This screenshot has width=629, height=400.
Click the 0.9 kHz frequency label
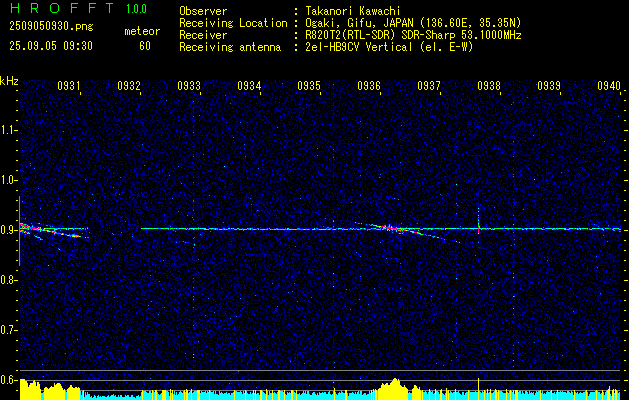tap(8, 230)
